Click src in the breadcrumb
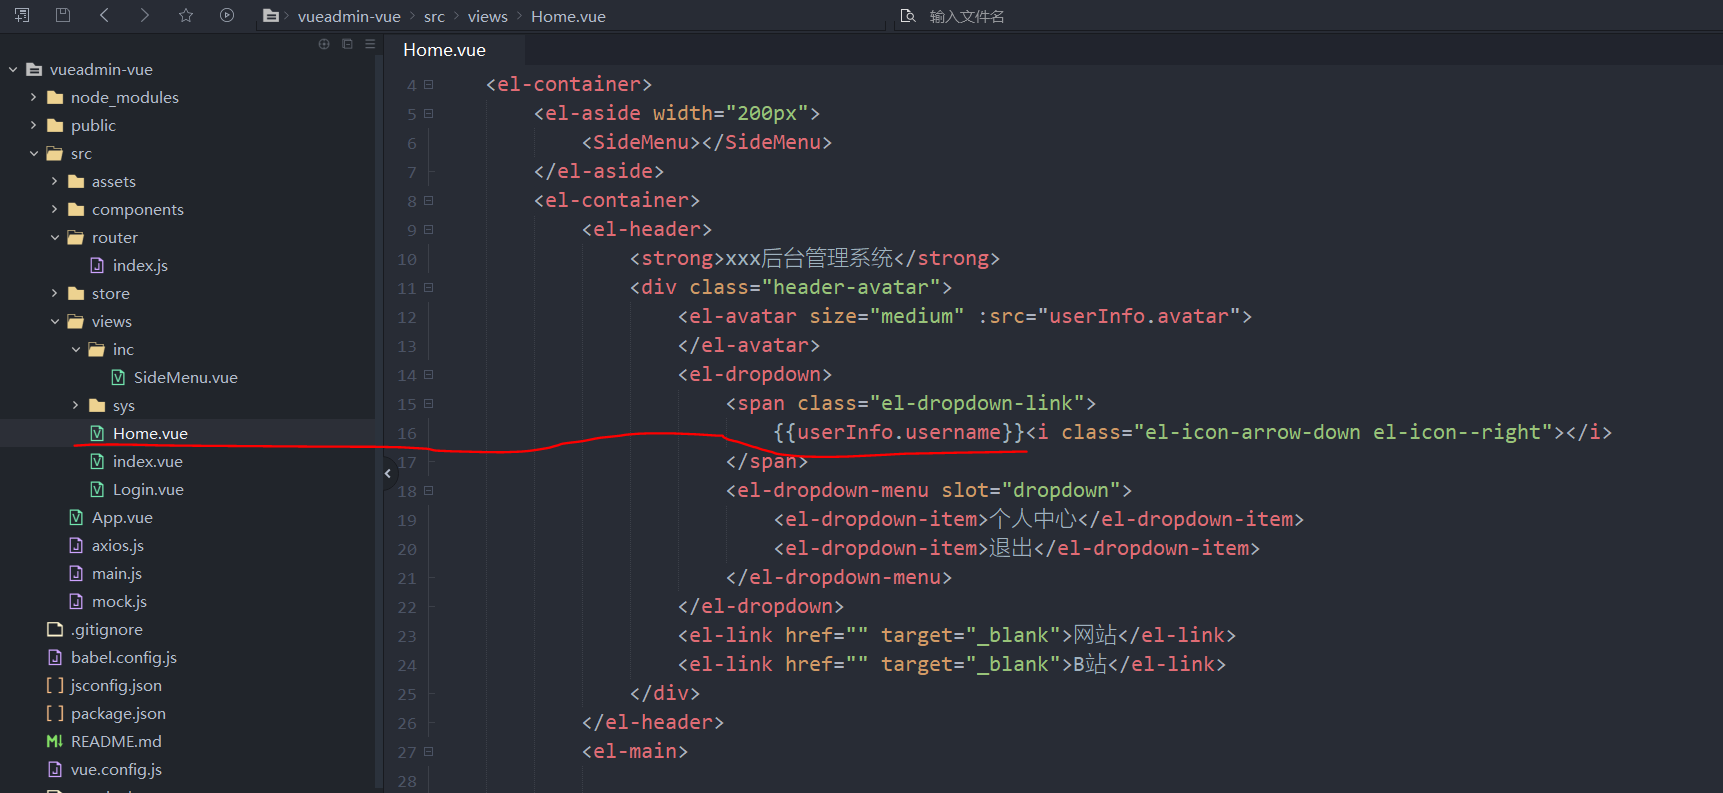Screen dimensions: 1723x793 (x=434, y=16)
